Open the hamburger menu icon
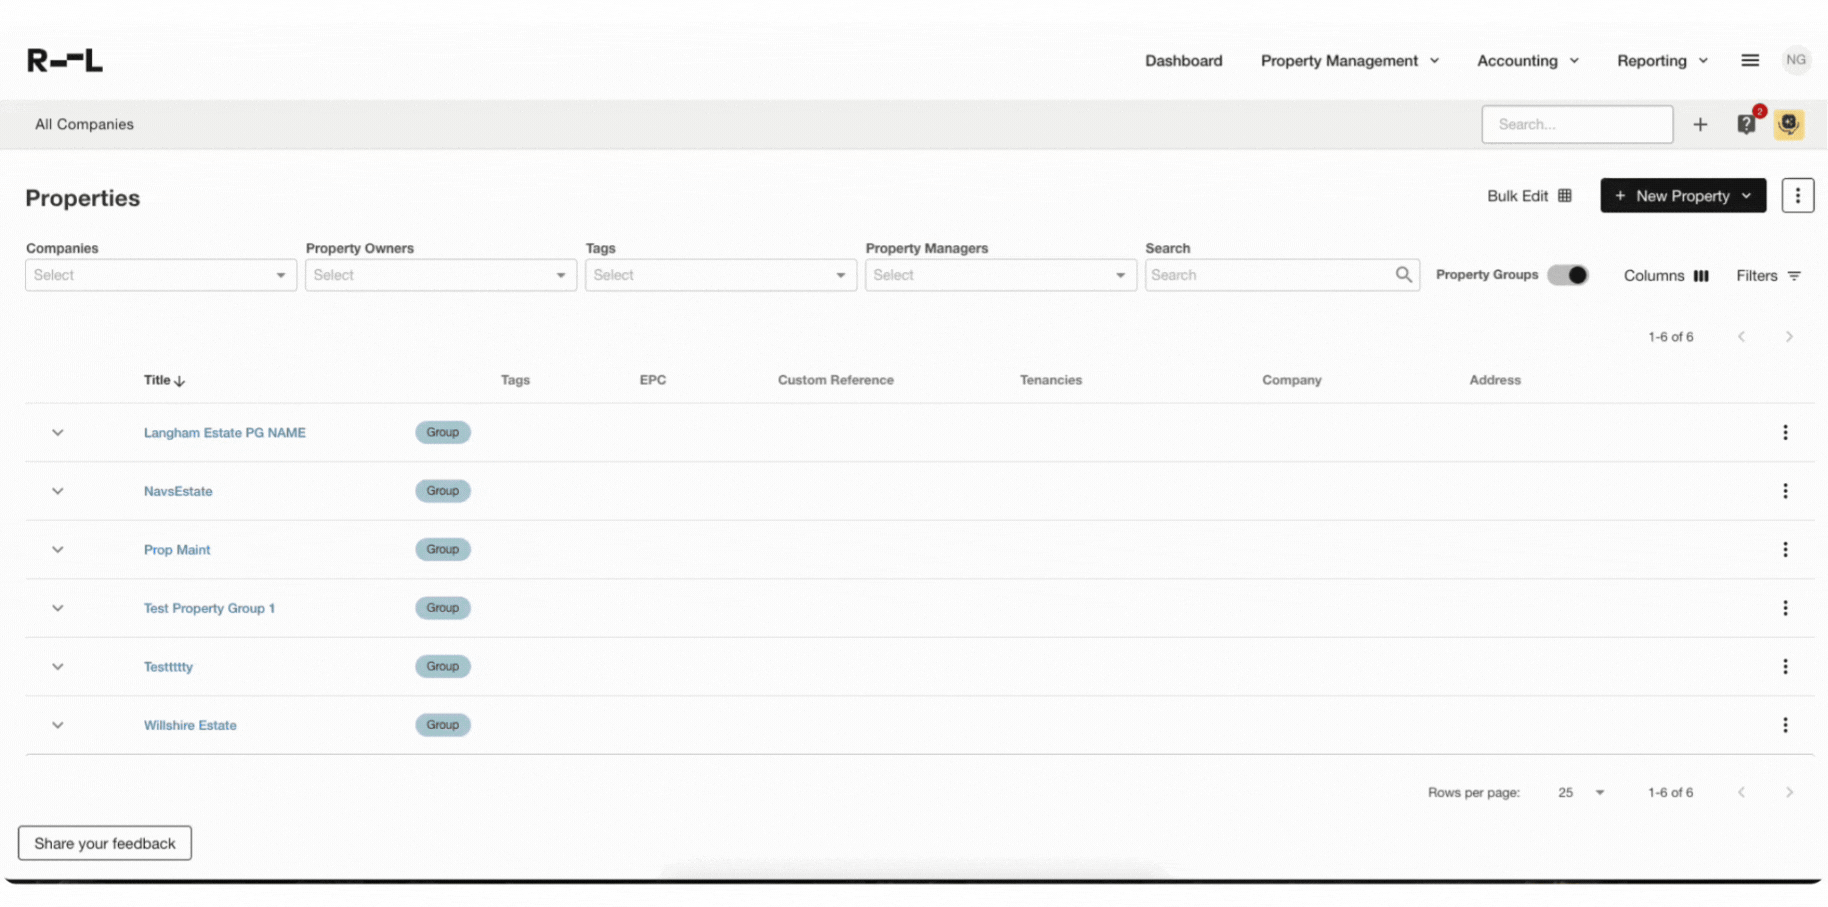 point(1750,61)
